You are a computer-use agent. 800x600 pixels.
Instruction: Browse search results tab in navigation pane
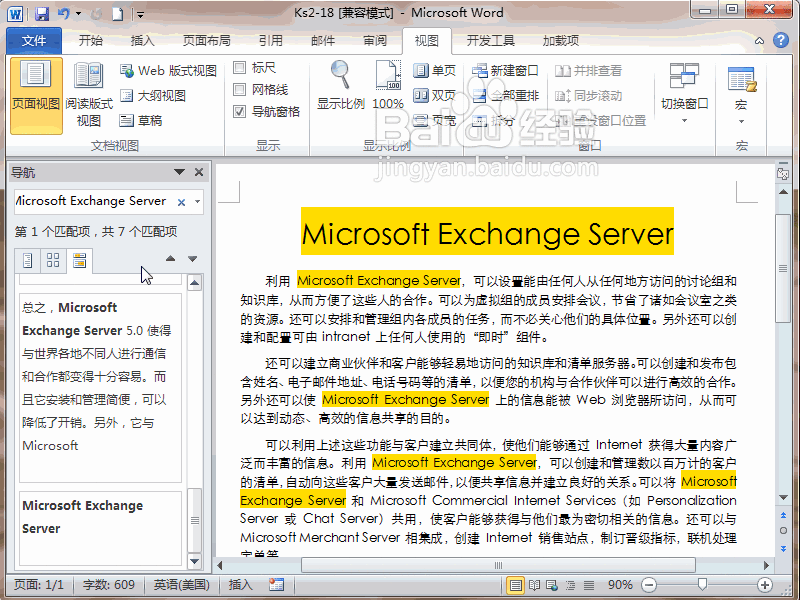coord(79,260)
